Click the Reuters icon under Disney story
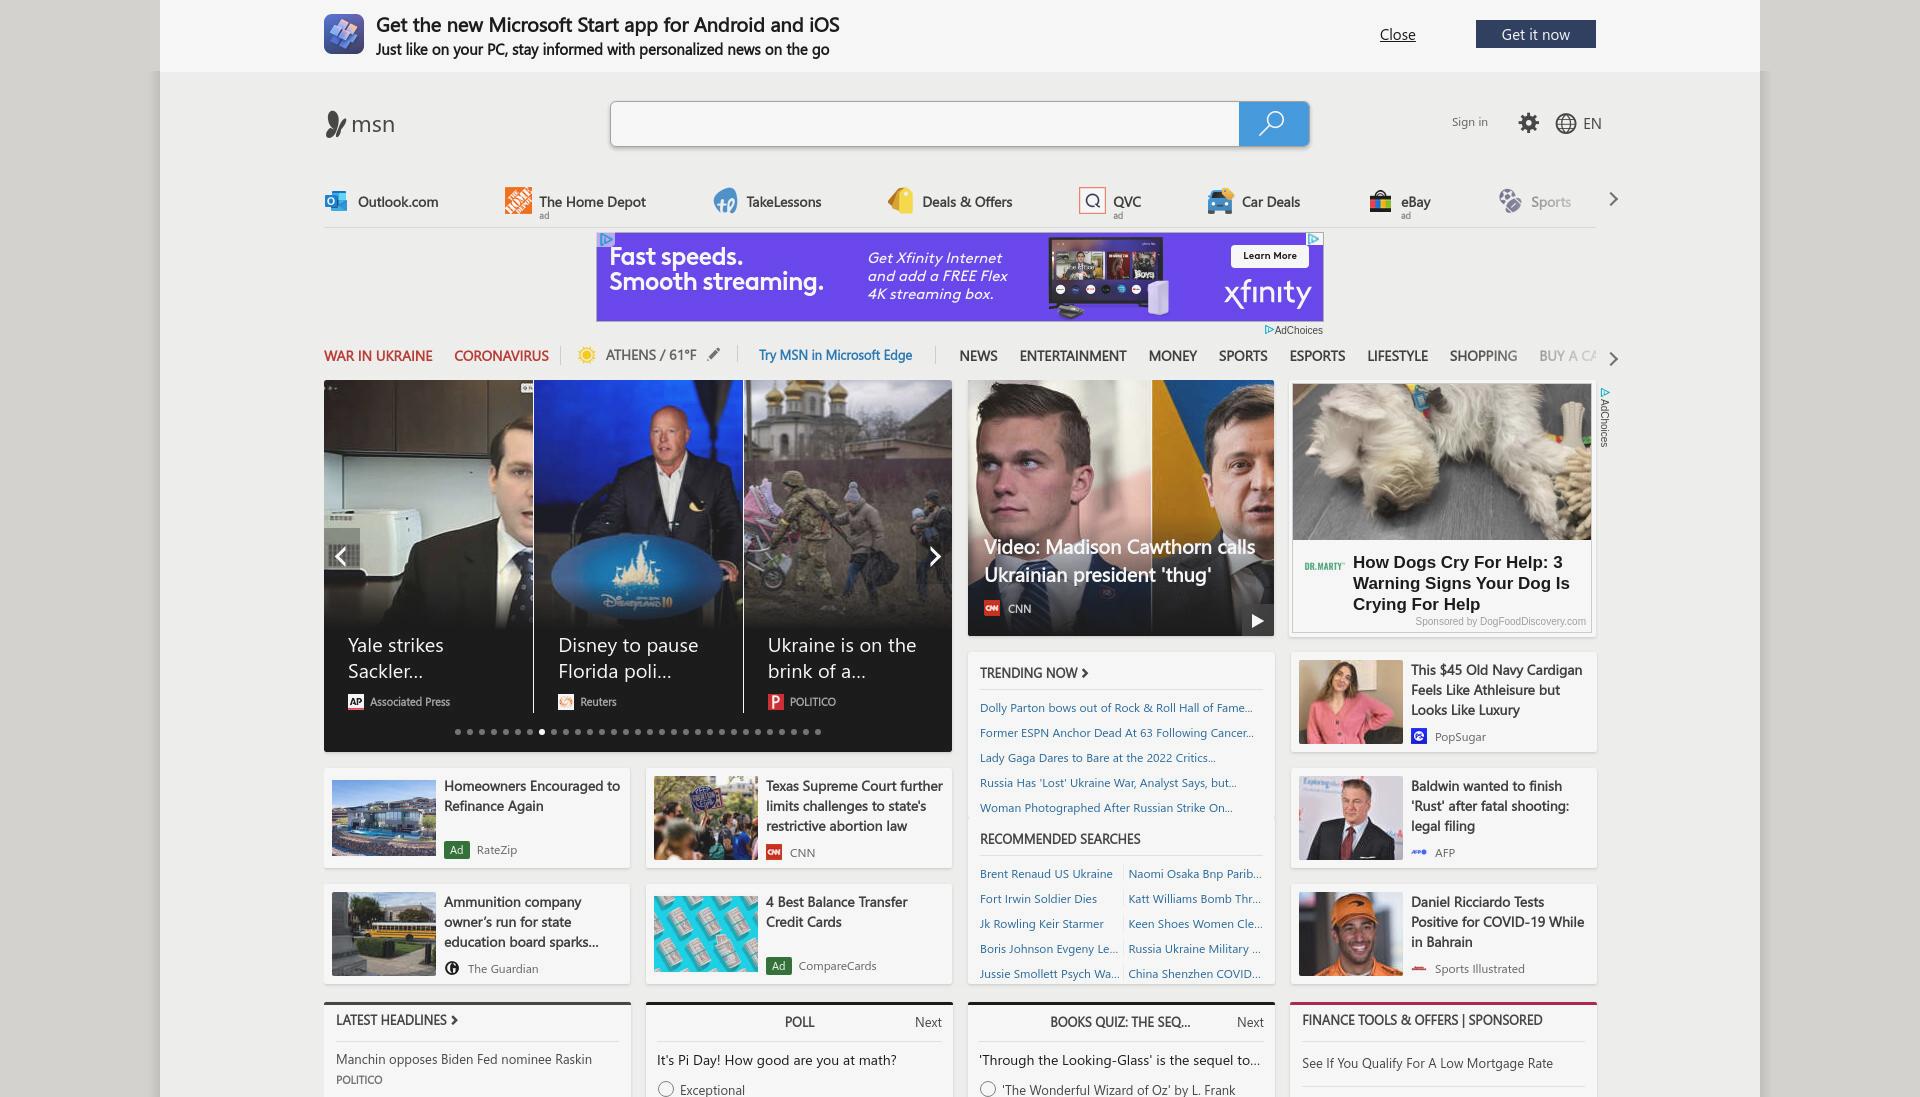 click(x=566, y=702)
